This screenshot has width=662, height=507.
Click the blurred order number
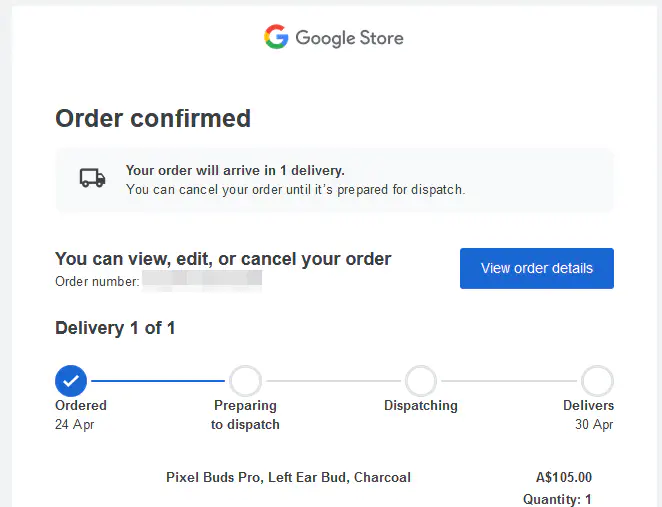(202, 281)
